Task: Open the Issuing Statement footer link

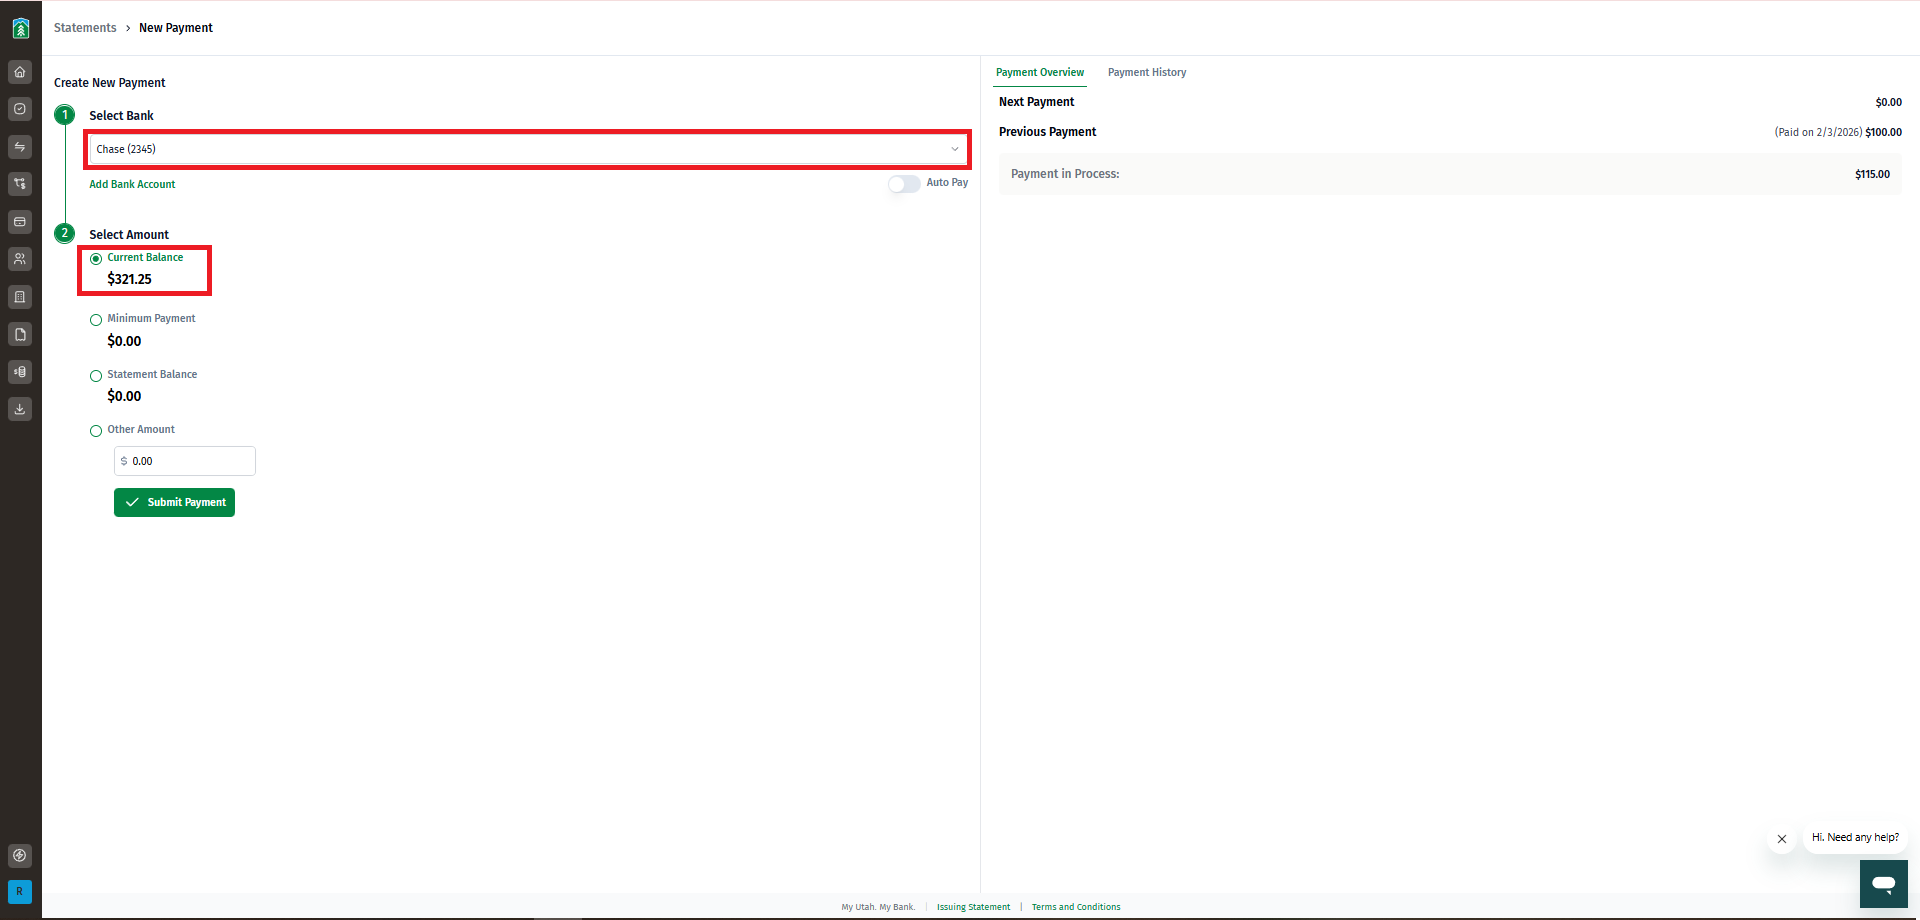Action: [973, 907]
